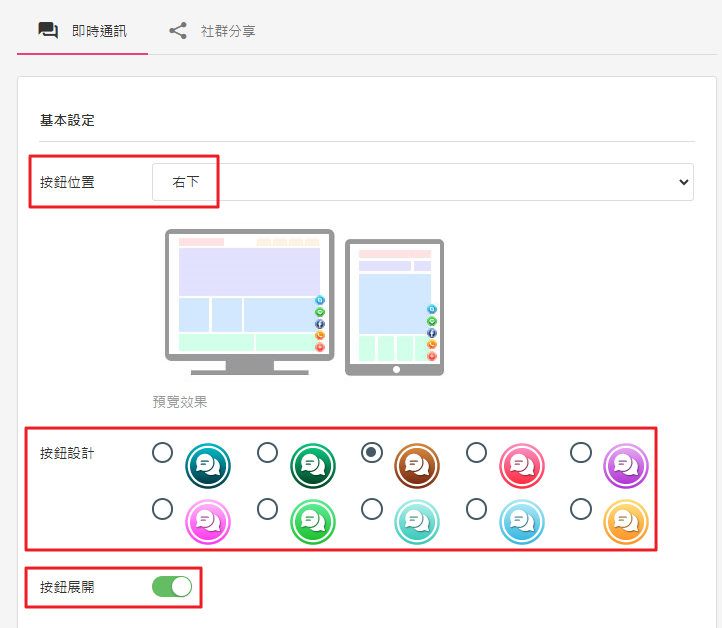Image resolution: width=722 pixels, height=628 pixels.
Task: Click the turquoise chat button design icon
Action: click(x=417, y=522)
